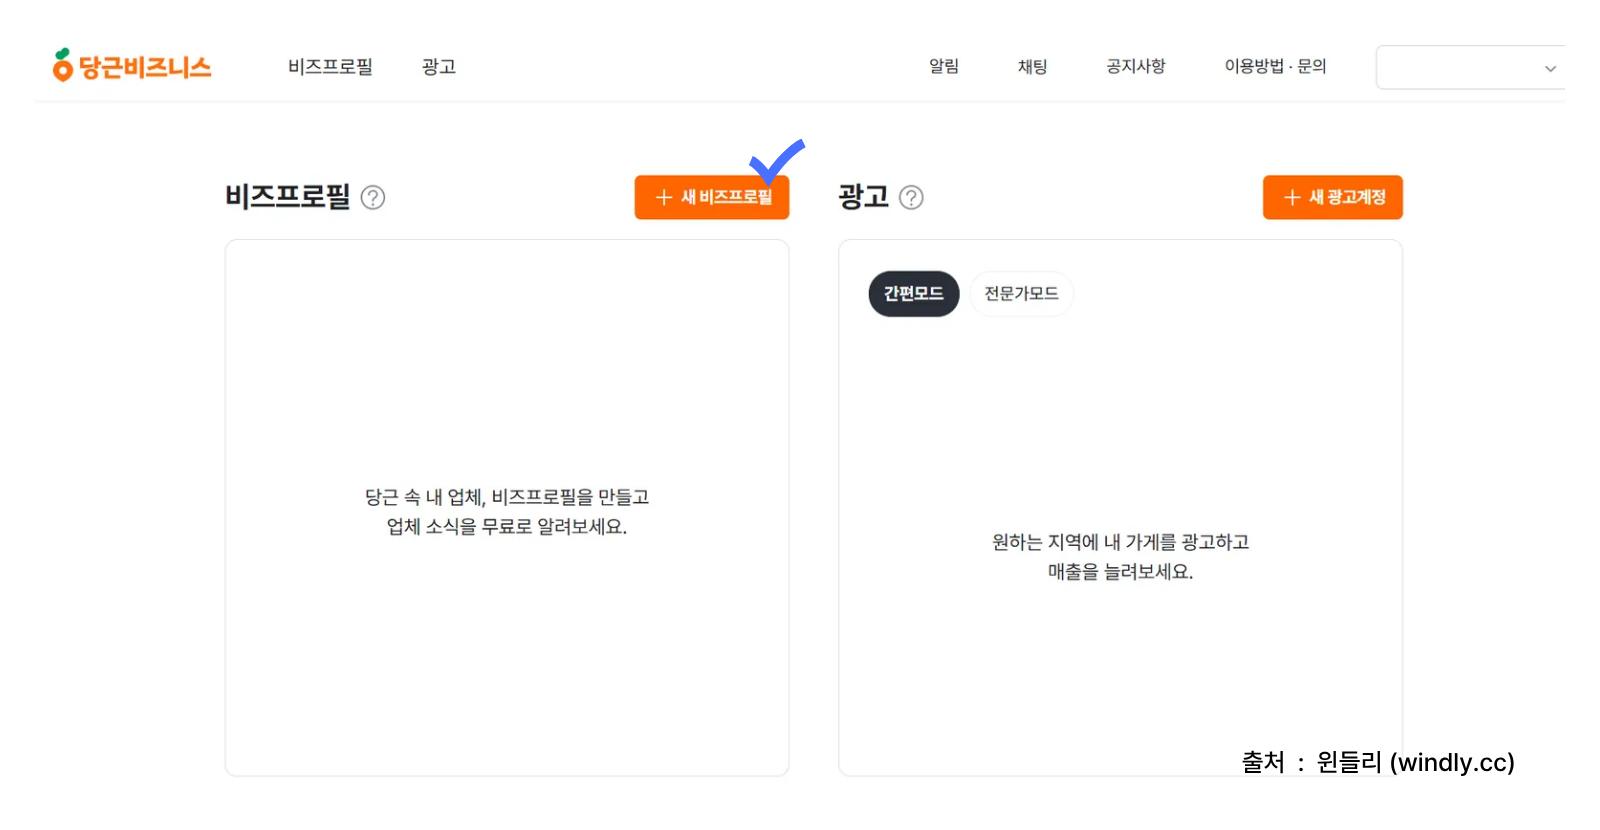Open the 광고 help question mark
This screenshot has width=1600, height=830.
click(912, 198)
